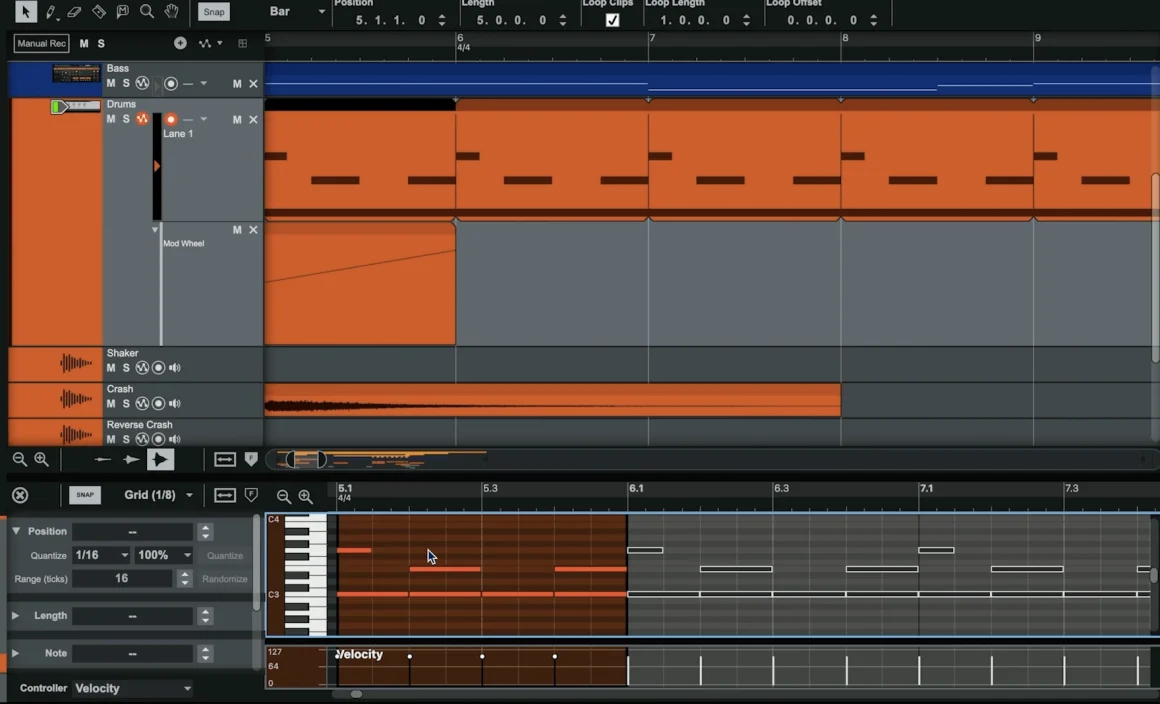The width and height of the screenshot is (1160, 704).
Task: Click the horizontal scrollbar below the velocity lane
Action: [358, 694]
